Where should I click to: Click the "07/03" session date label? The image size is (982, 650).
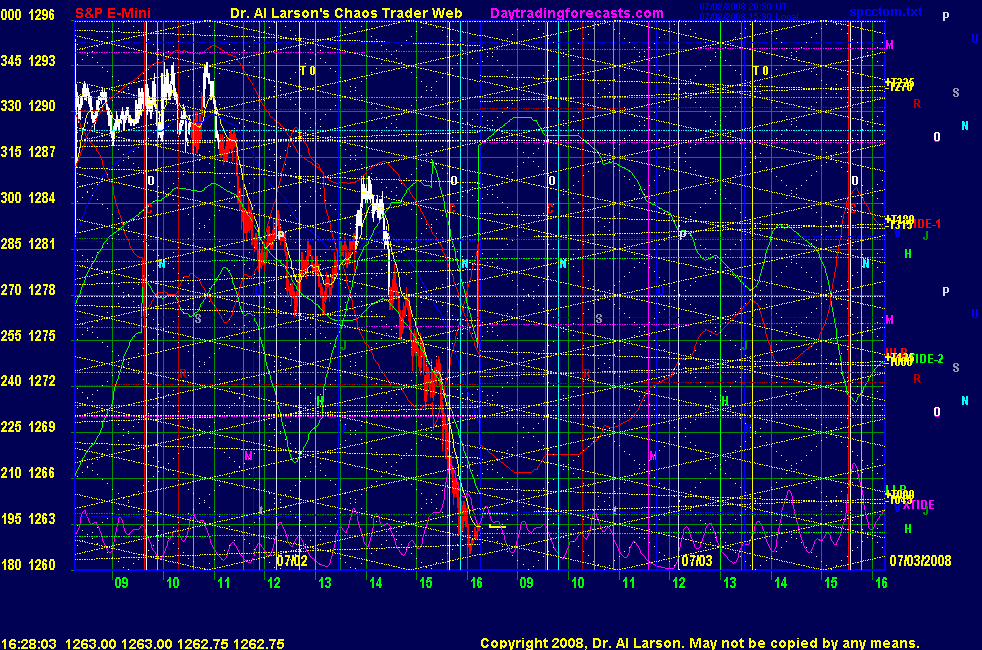coord(697,560)
